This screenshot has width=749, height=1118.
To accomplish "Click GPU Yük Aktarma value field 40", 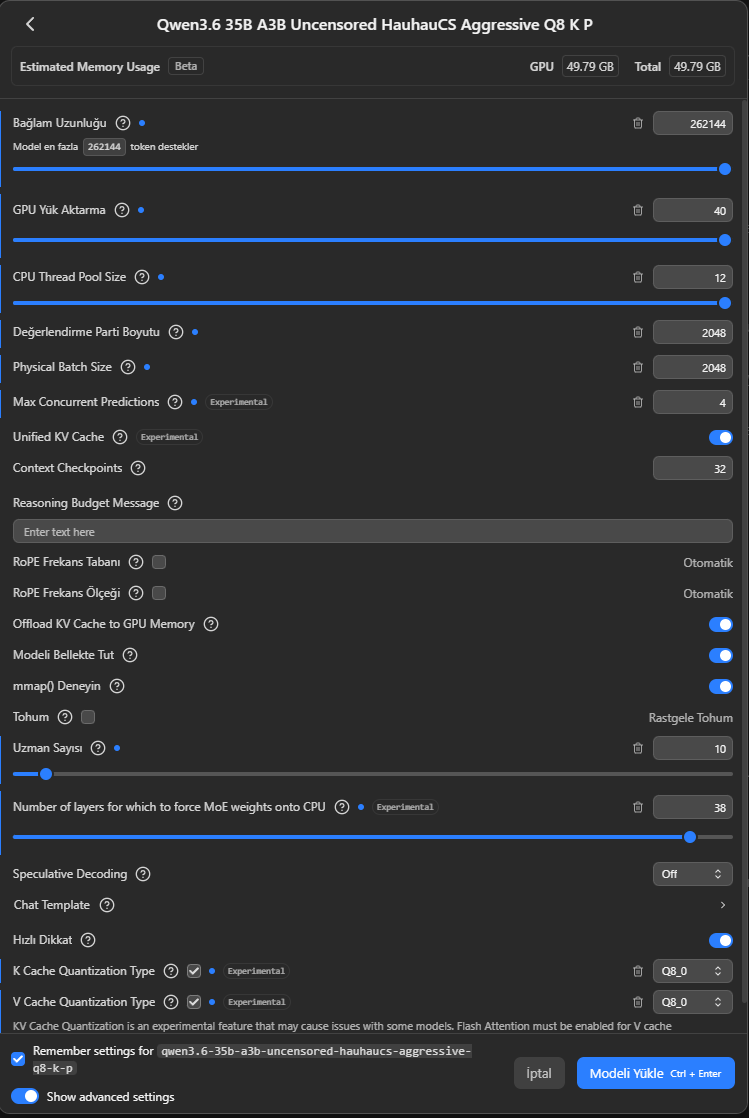I will pos(693,210).
